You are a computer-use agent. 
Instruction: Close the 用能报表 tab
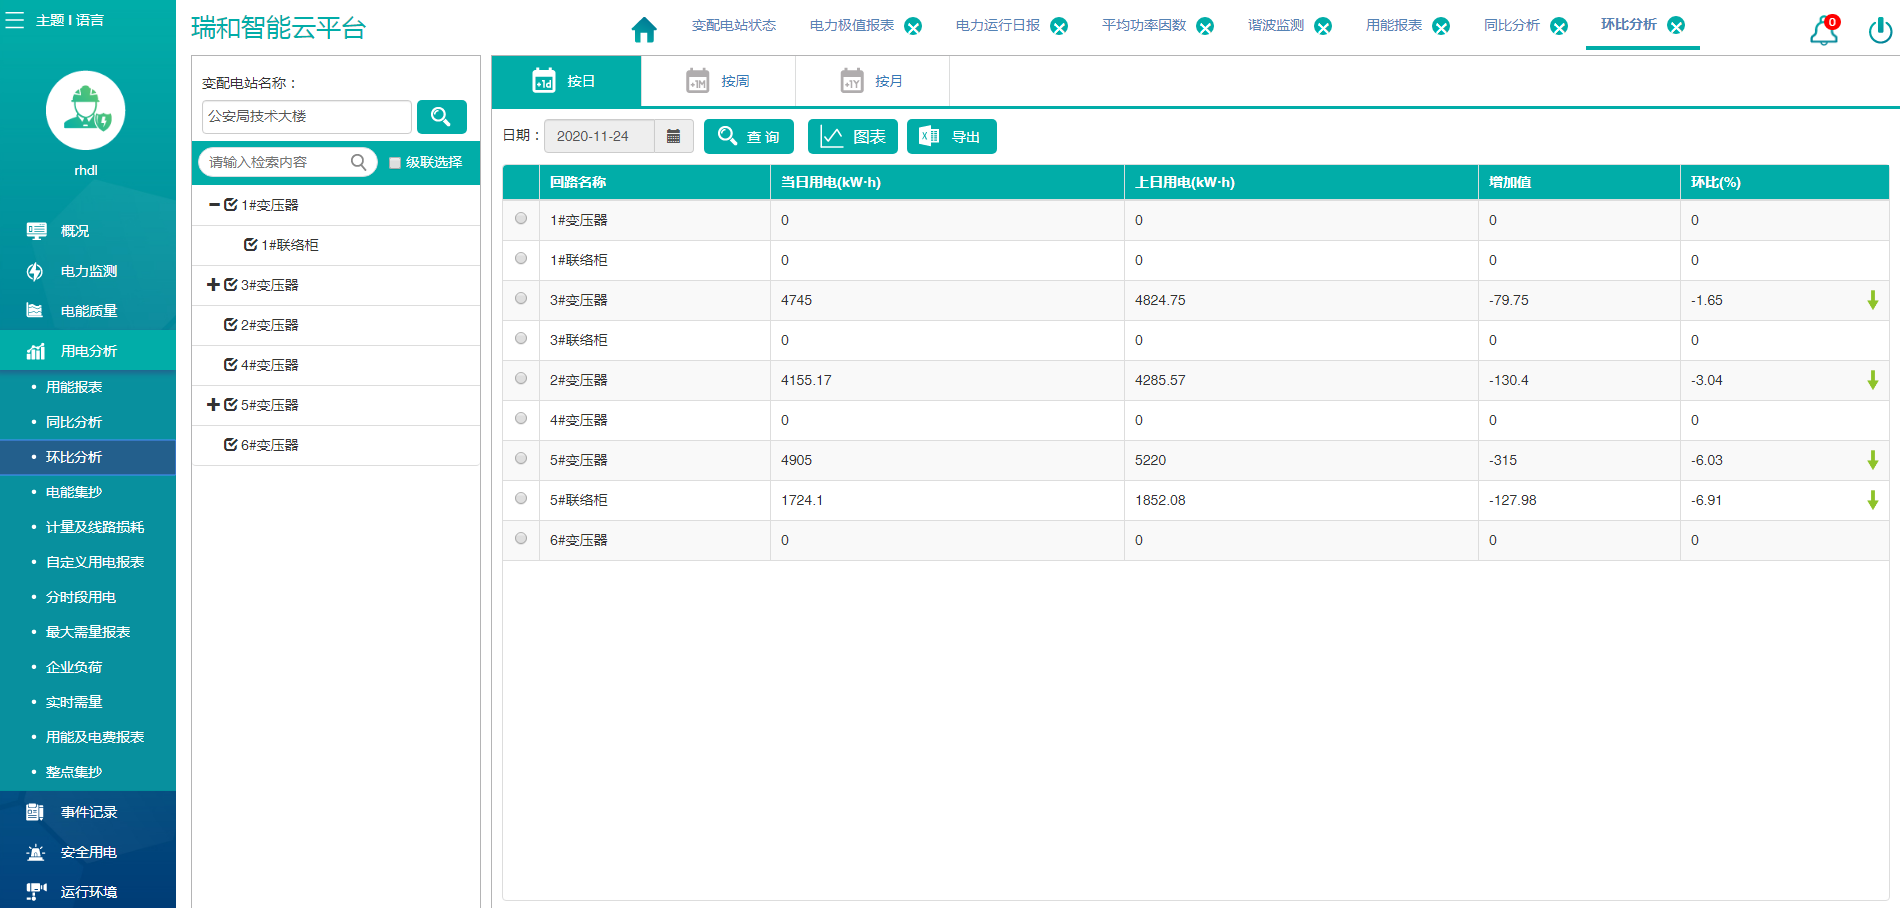1441,27
